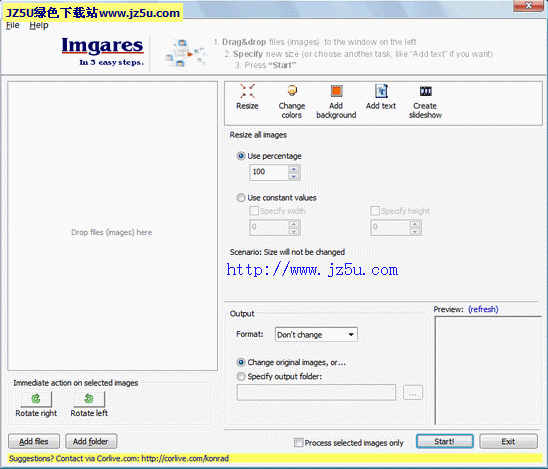
Task: Open the Help menu
Action: pyautogui.click(x=39, y=25)
